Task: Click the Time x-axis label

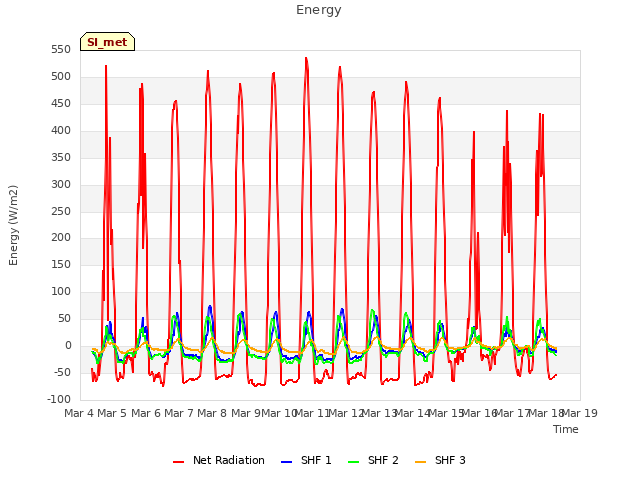Action: pos(566,429)
